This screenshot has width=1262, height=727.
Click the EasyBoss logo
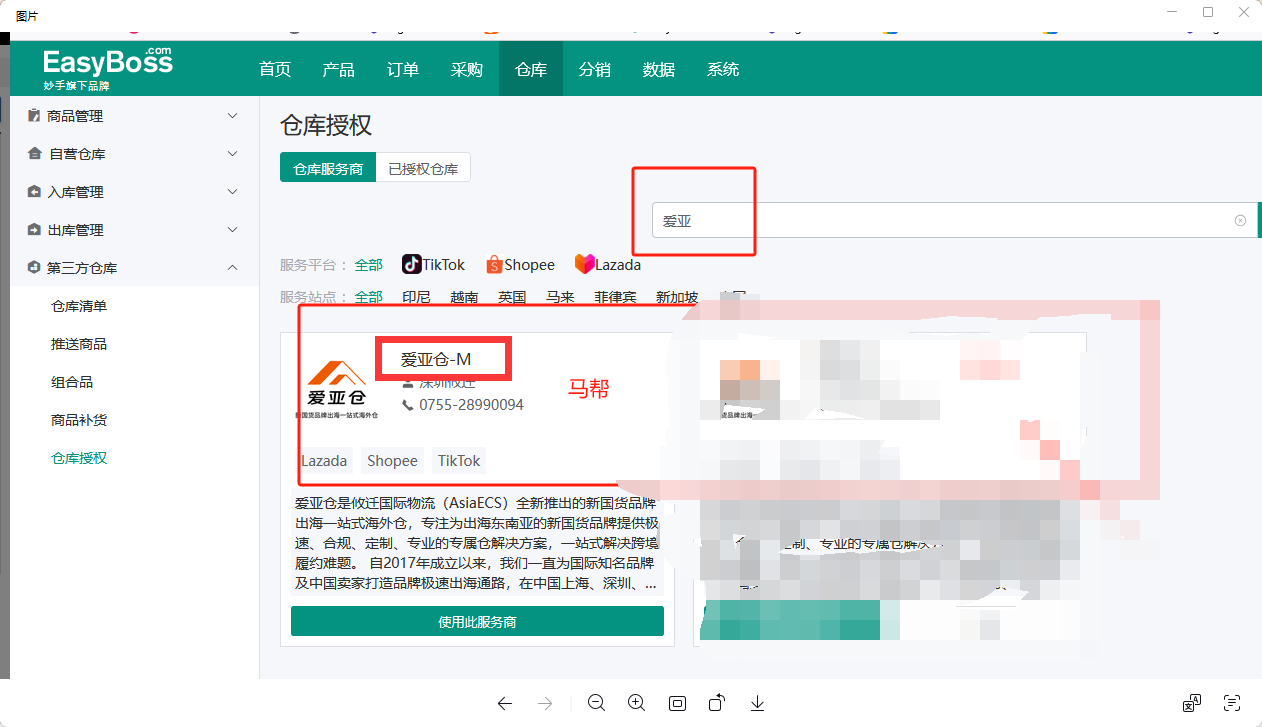coord(107,68)
